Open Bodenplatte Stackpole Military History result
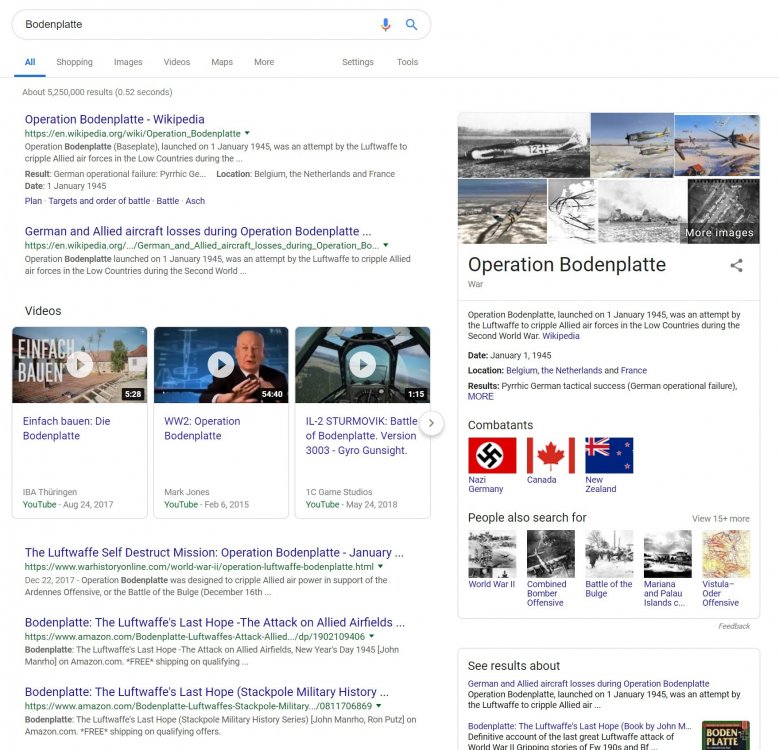This screenshot has width=779, height=750. (207, 692)
